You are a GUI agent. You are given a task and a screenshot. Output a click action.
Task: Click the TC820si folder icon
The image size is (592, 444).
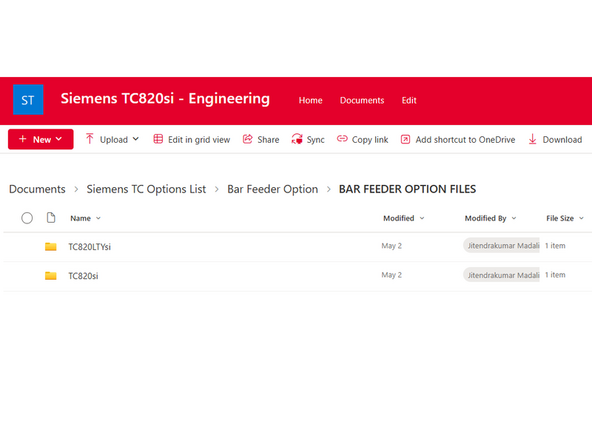point(51,276)
